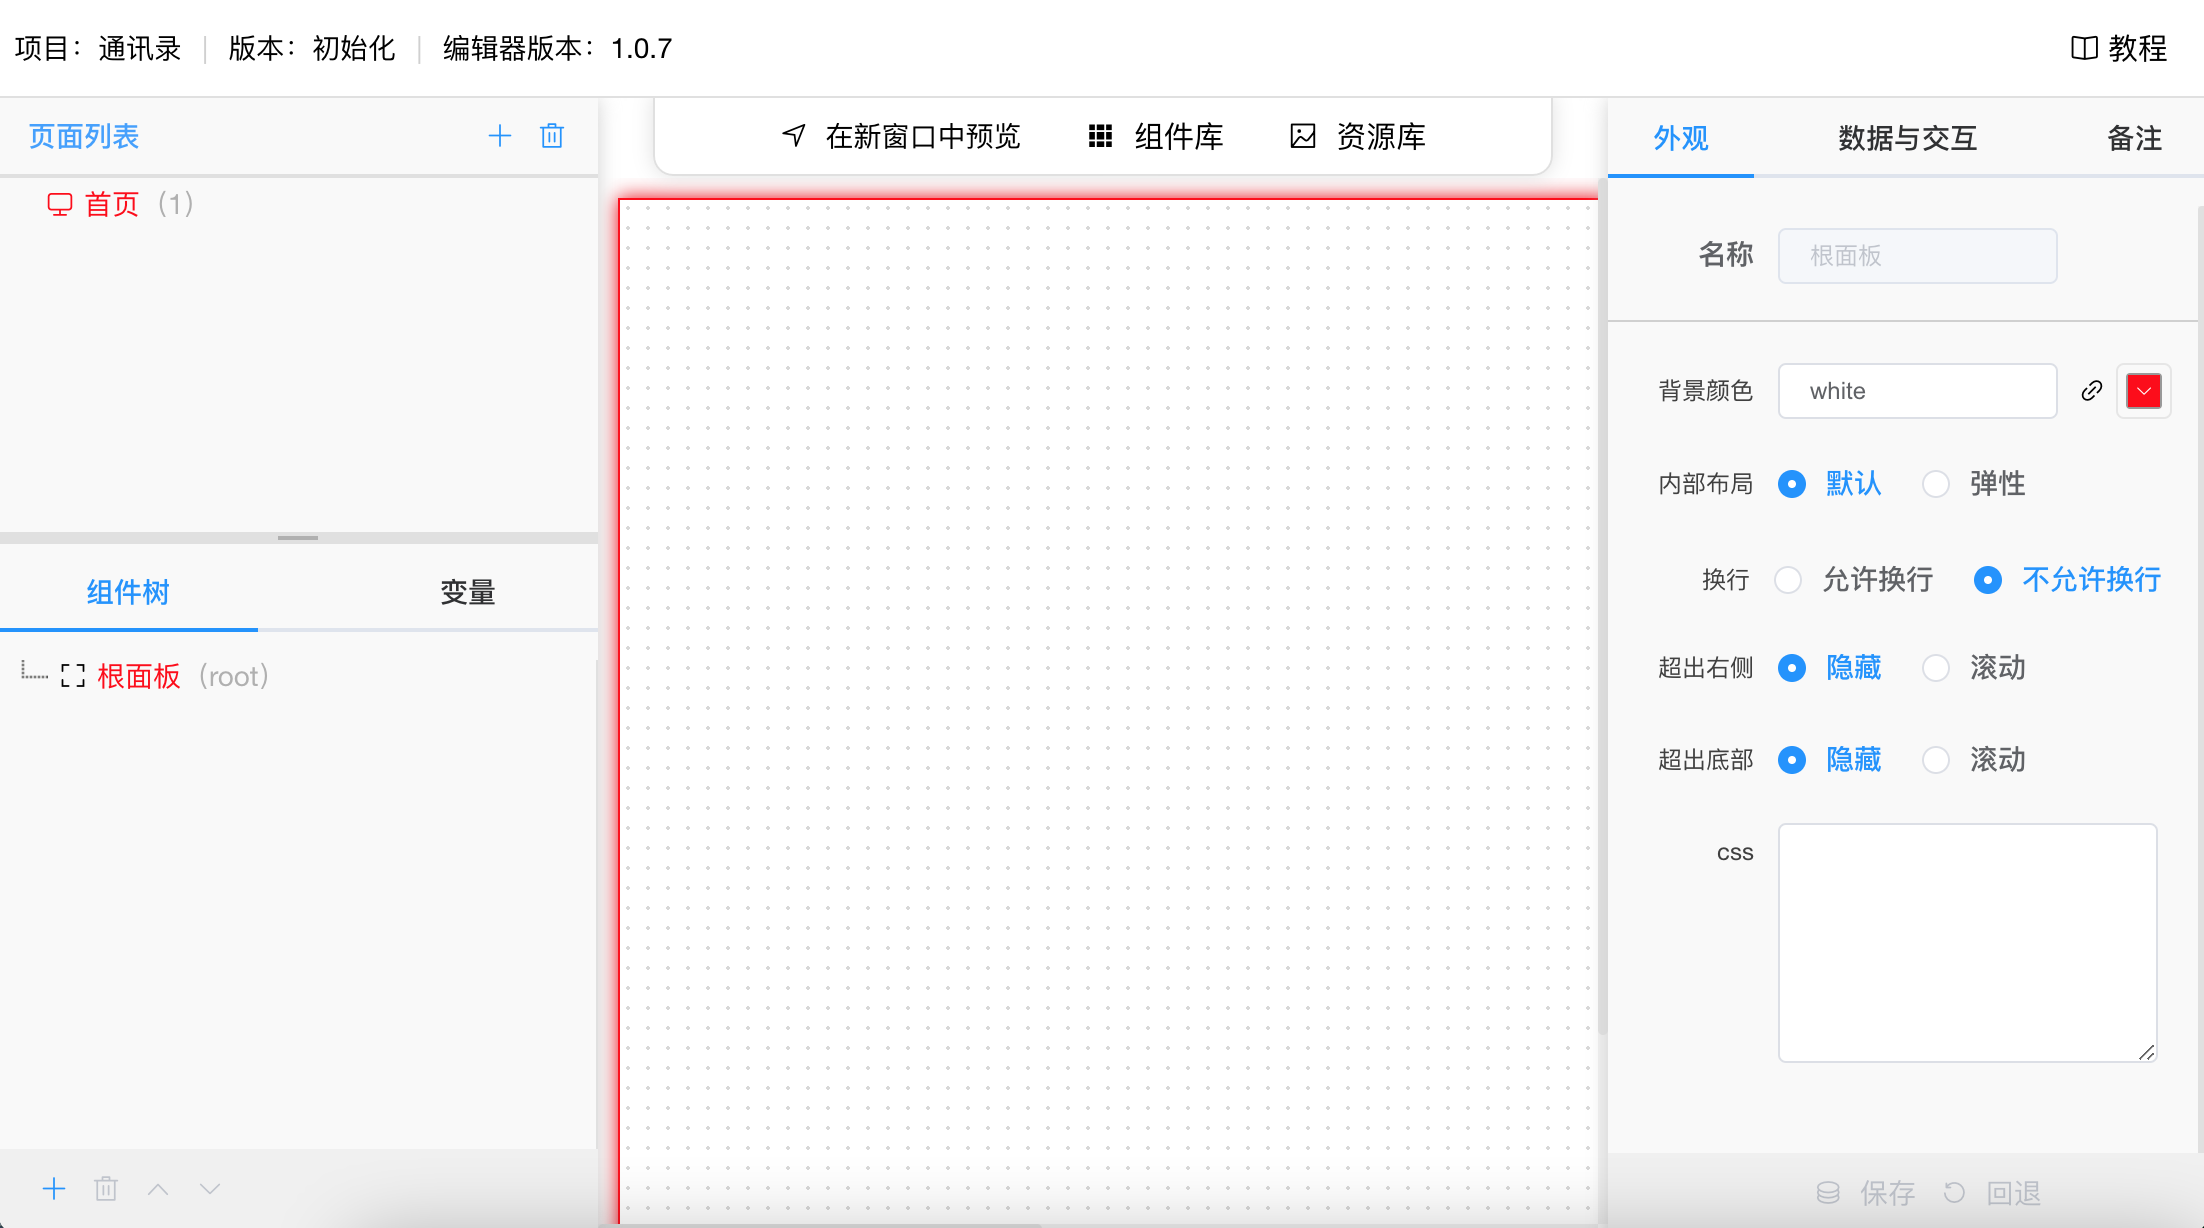Click the 版本: 初始化 label
2204x1228 pixels.
312,48
